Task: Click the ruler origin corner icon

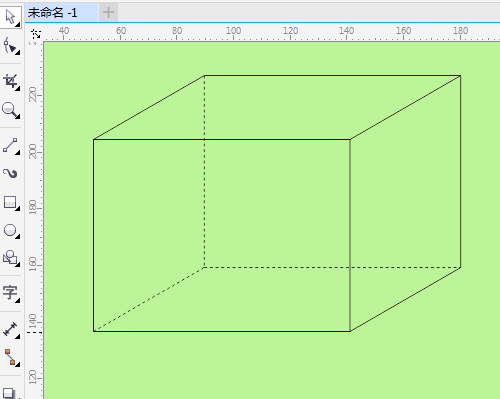Action: click(x=36, y=34)
